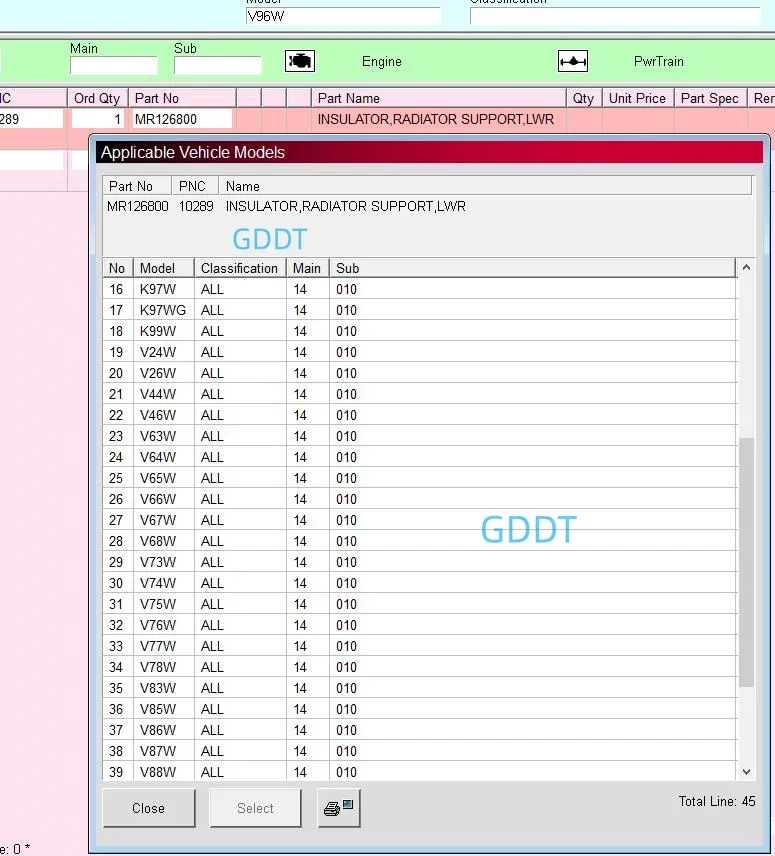Screen dimensions: 775x856
Task: Click the Sub input field
Action: click(x=217, y=66)
